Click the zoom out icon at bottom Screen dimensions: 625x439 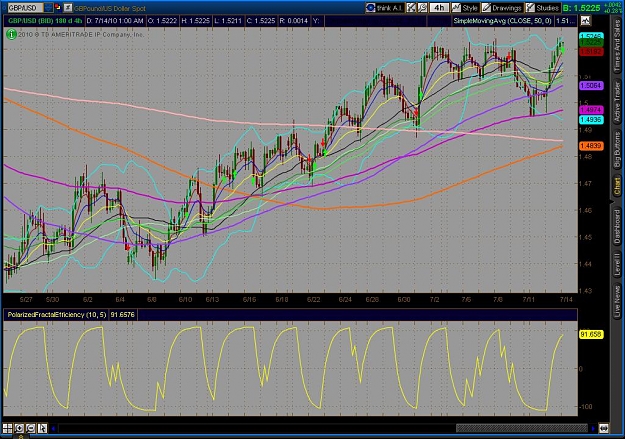(31, 429)
